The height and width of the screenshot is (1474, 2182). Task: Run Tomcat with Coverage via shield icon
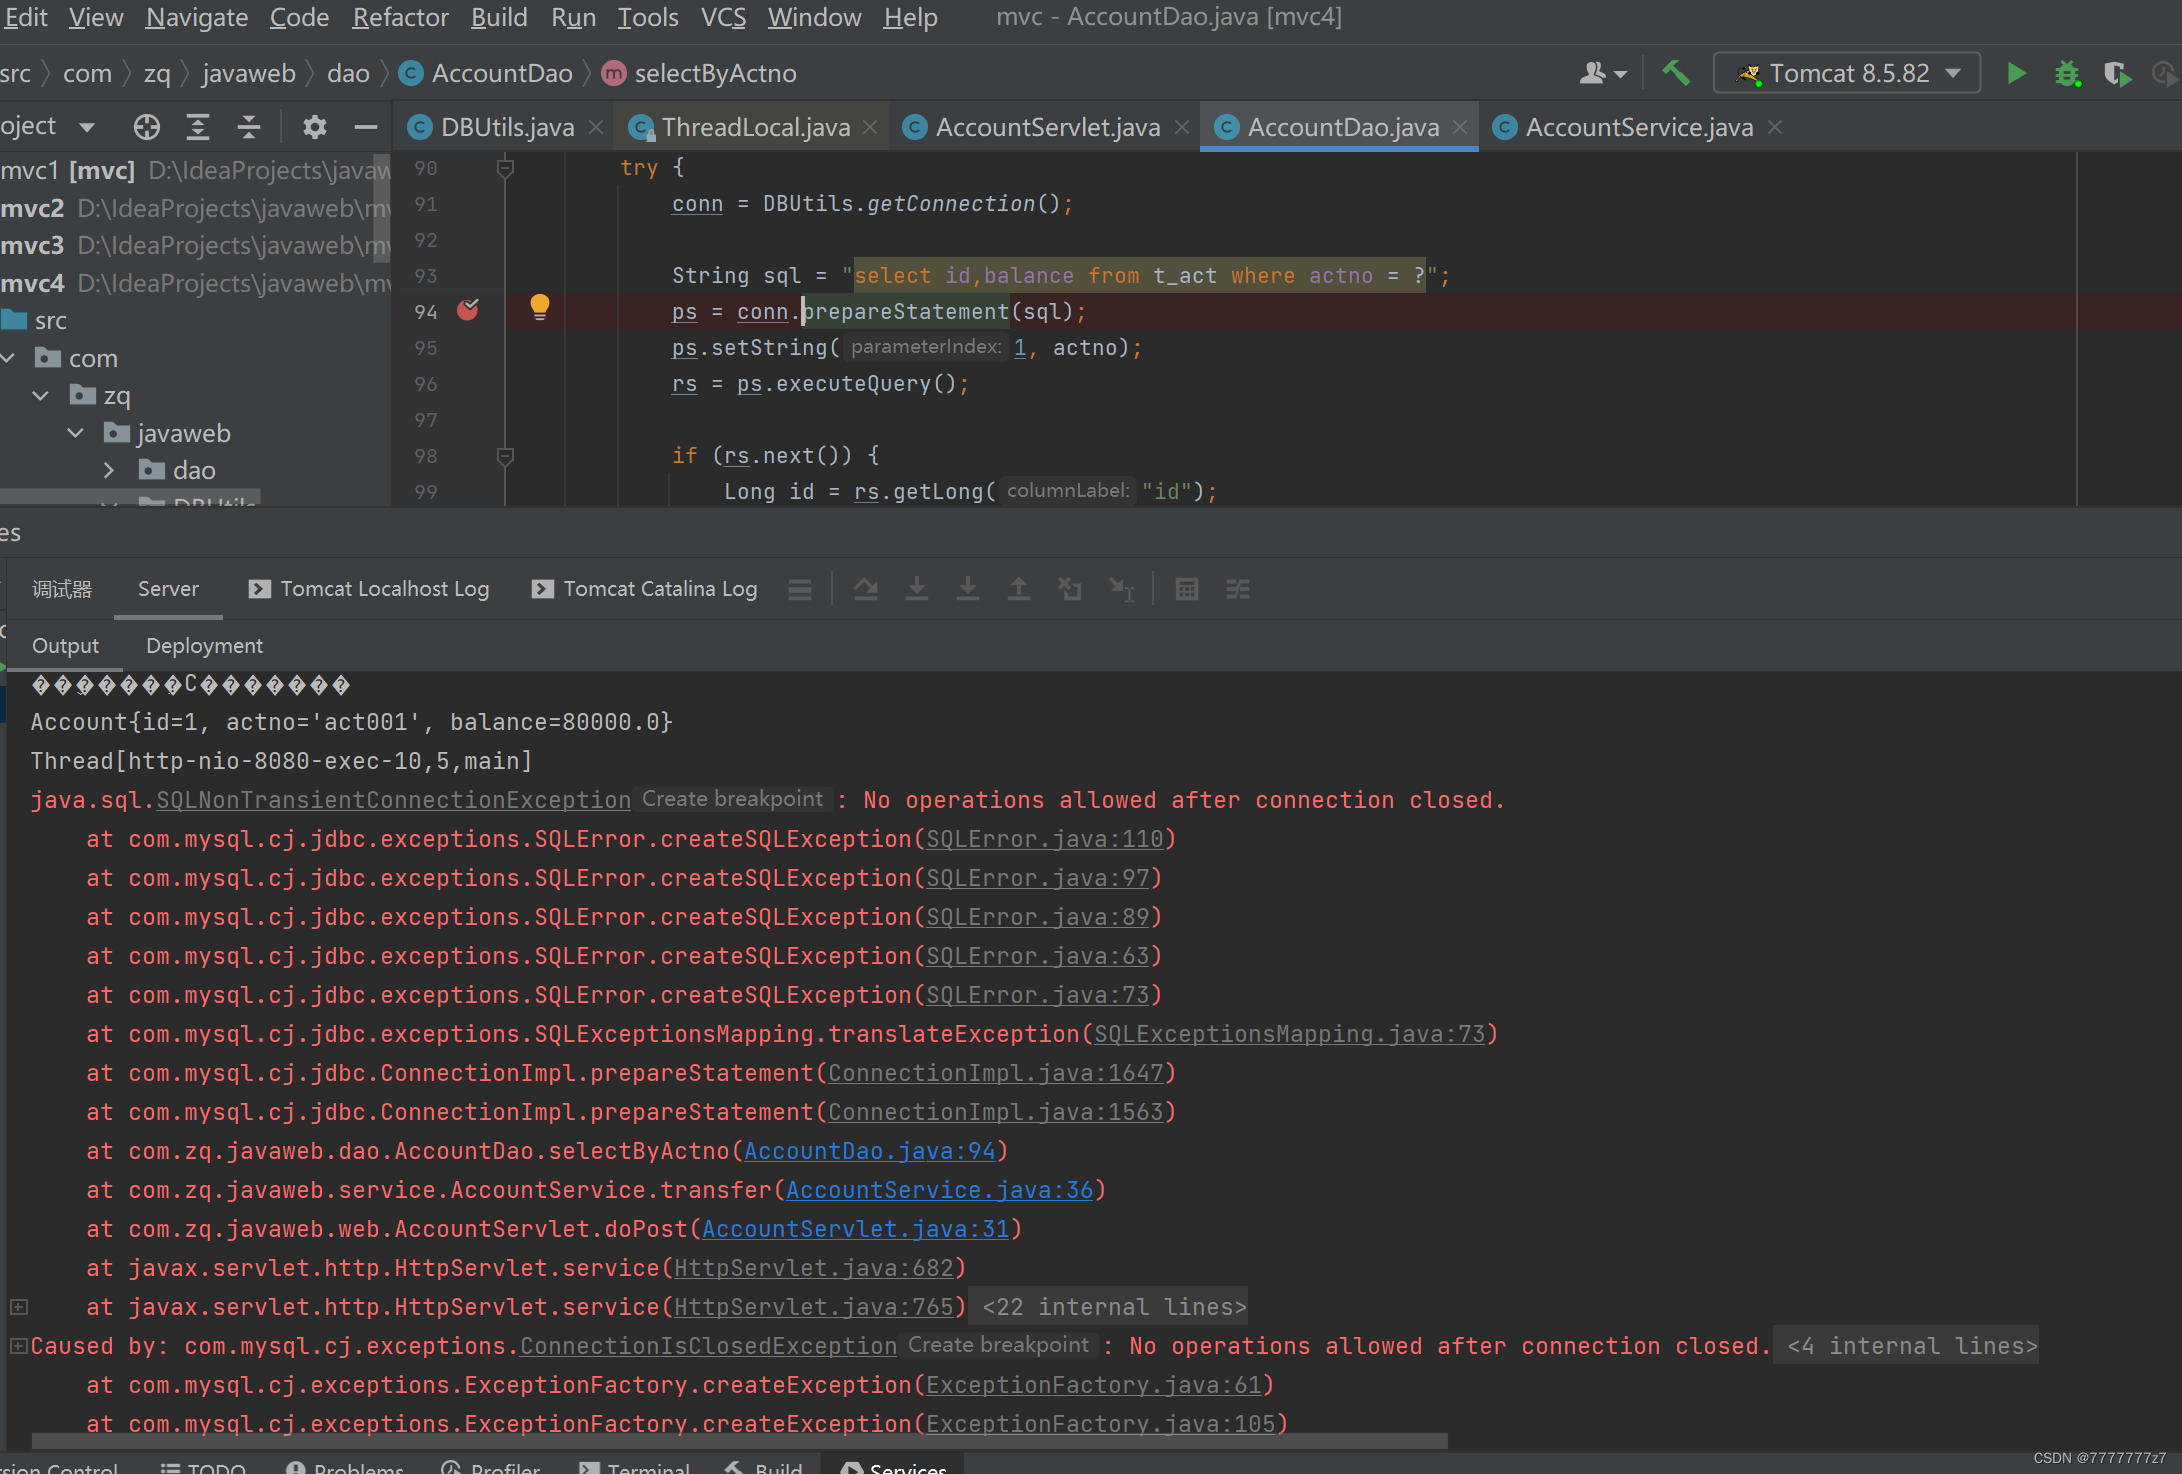pyautogui.click(x=2118, y=73)
